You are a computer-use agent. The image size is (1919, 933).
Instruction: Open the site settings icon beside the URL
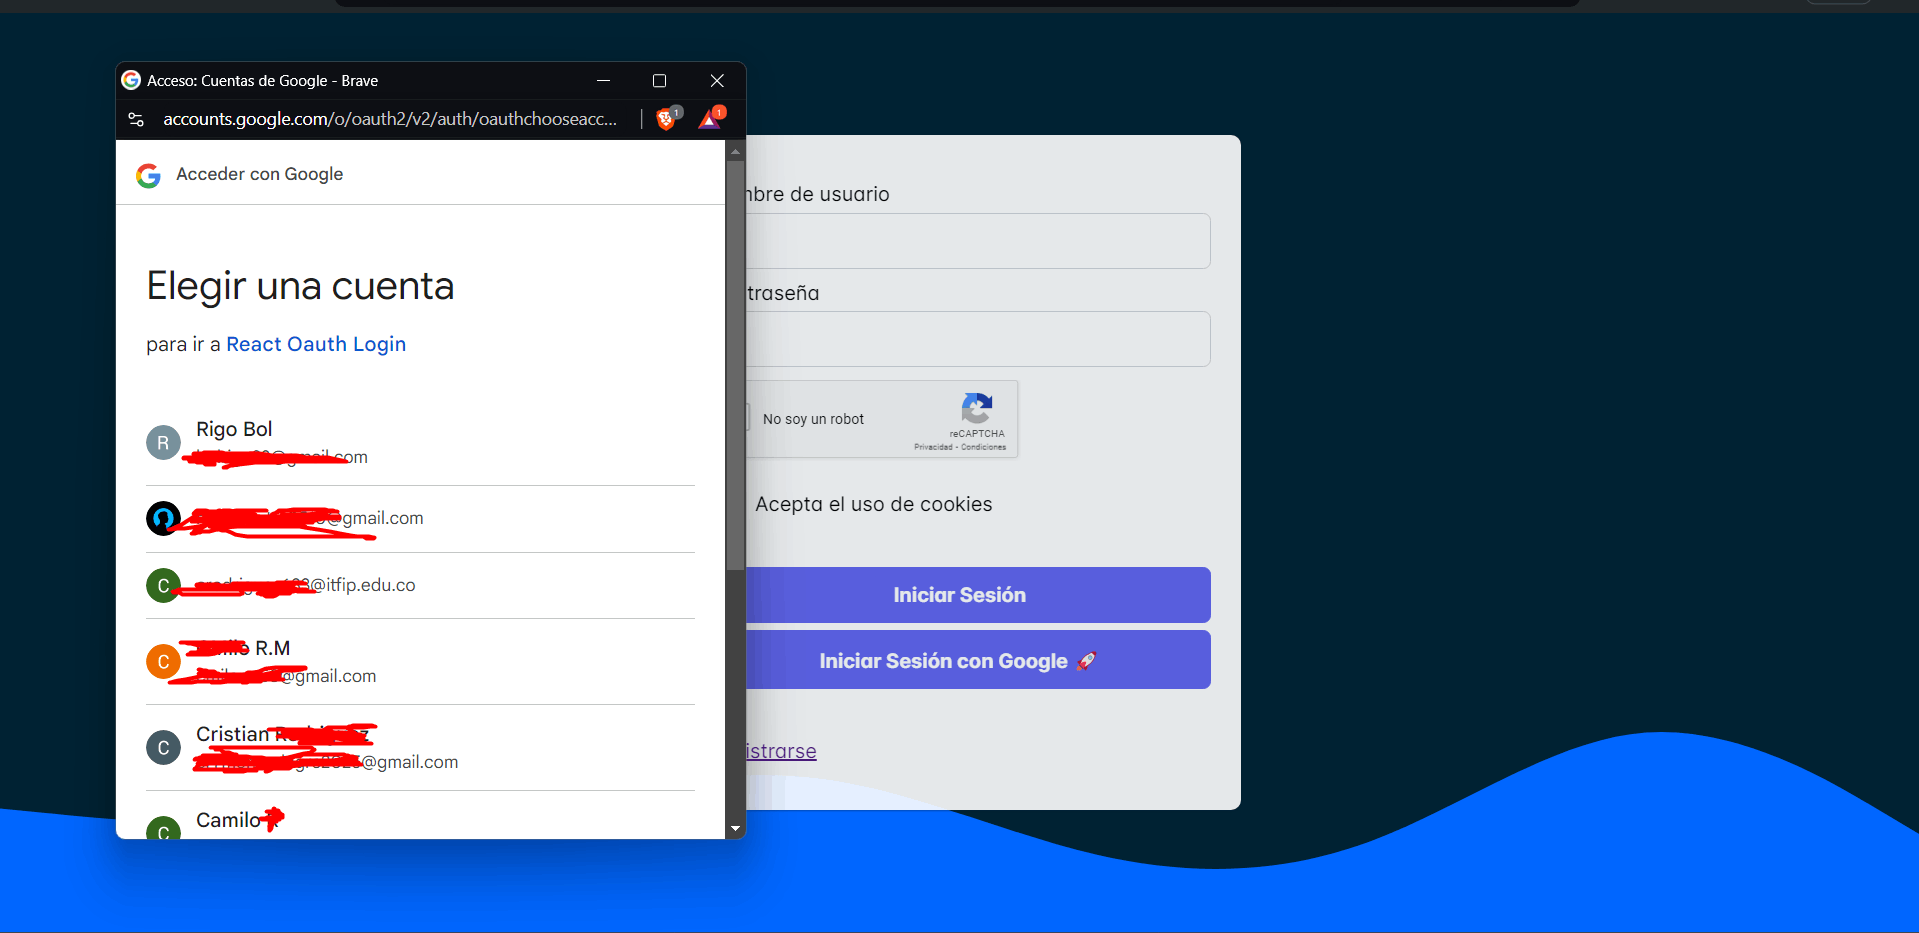tap(137, 119)
